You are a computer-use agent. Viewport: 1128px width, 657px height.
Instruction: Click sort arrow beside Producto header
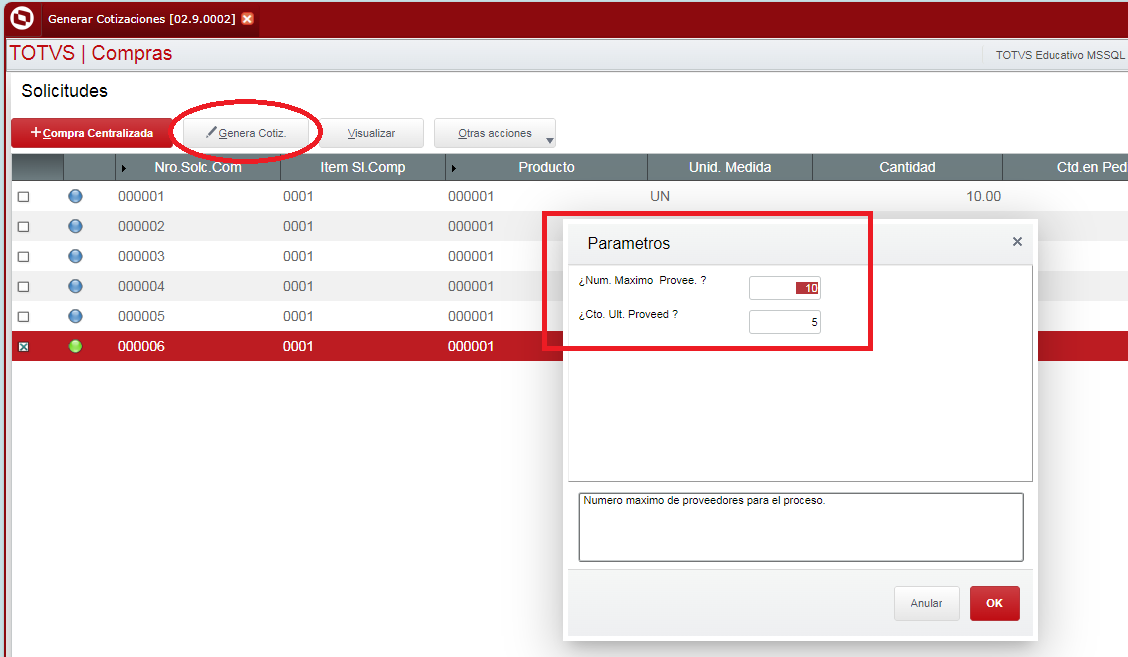453,168
